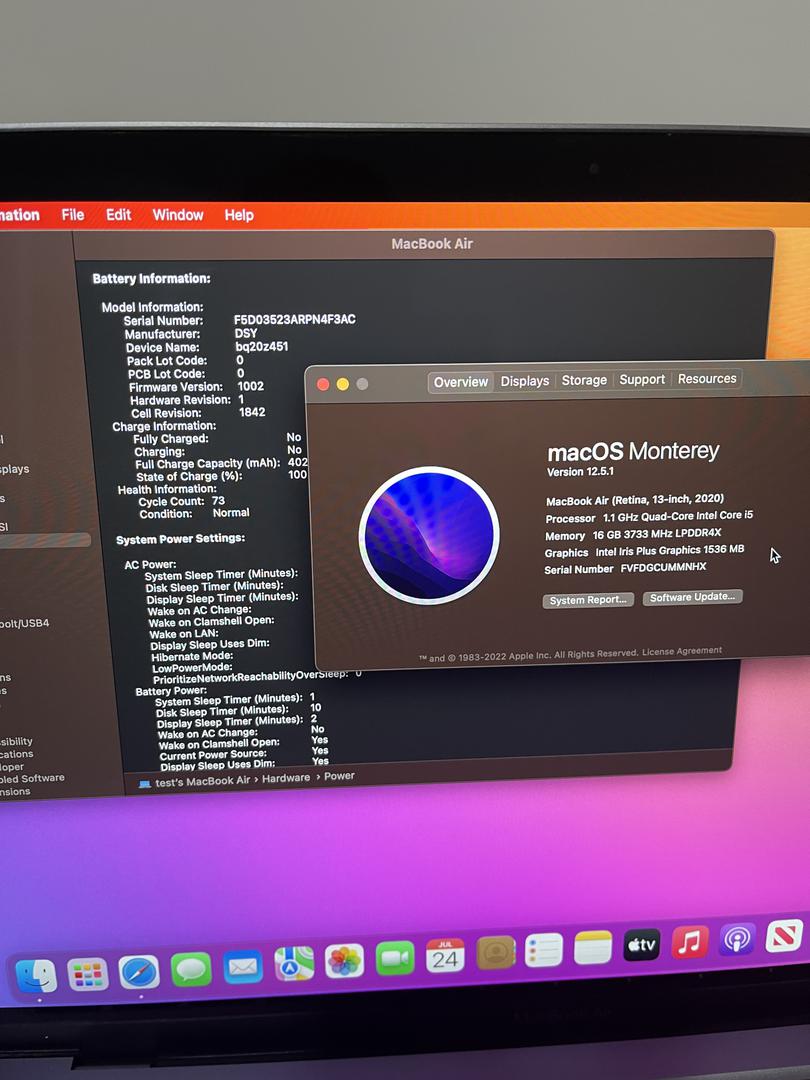This screenshot has width=810, height=1080.
Task: Launch Apple TV from the Dock
Action: (x=642, y=944)
